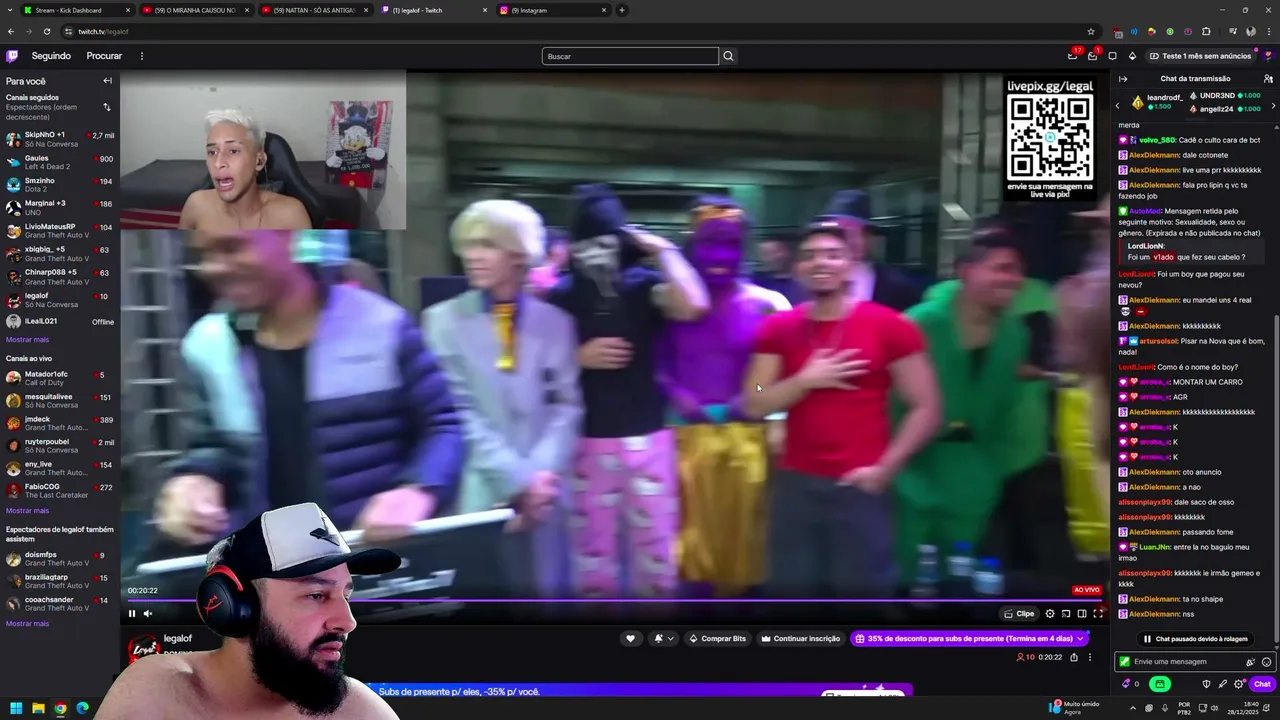Open the stream more options dots

tap(1090, 657)
